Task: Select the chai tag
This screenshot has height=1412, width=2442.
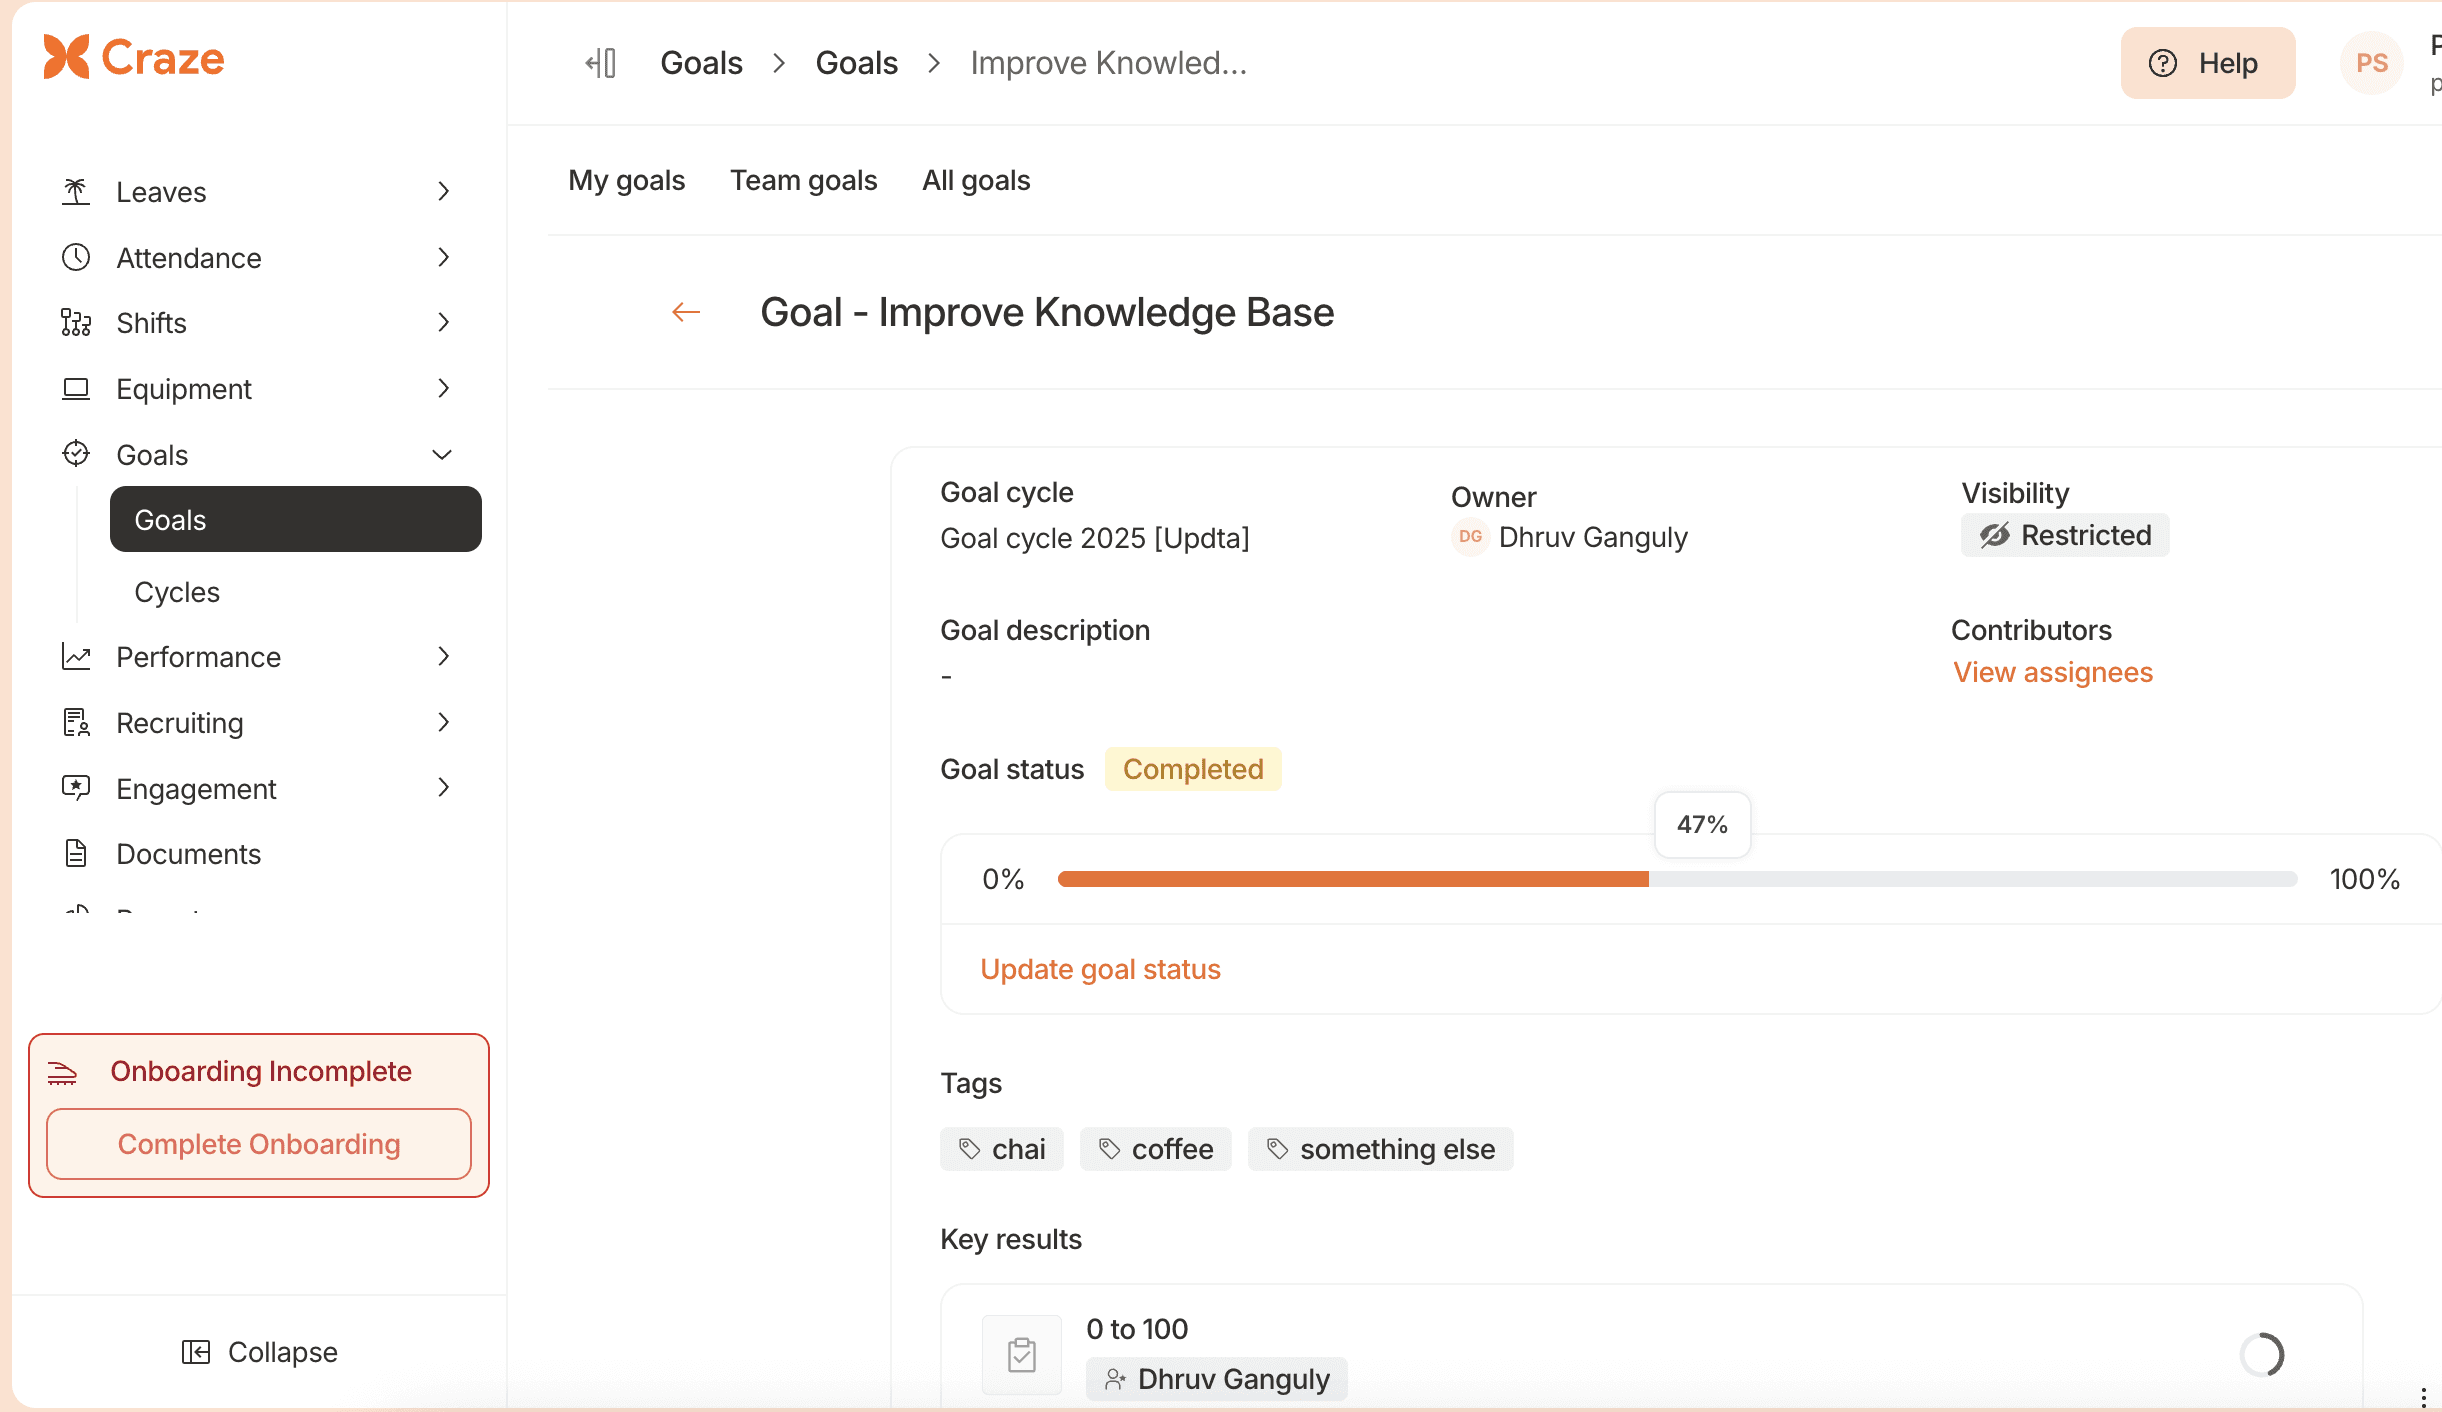Action: pos(1001,1148)
